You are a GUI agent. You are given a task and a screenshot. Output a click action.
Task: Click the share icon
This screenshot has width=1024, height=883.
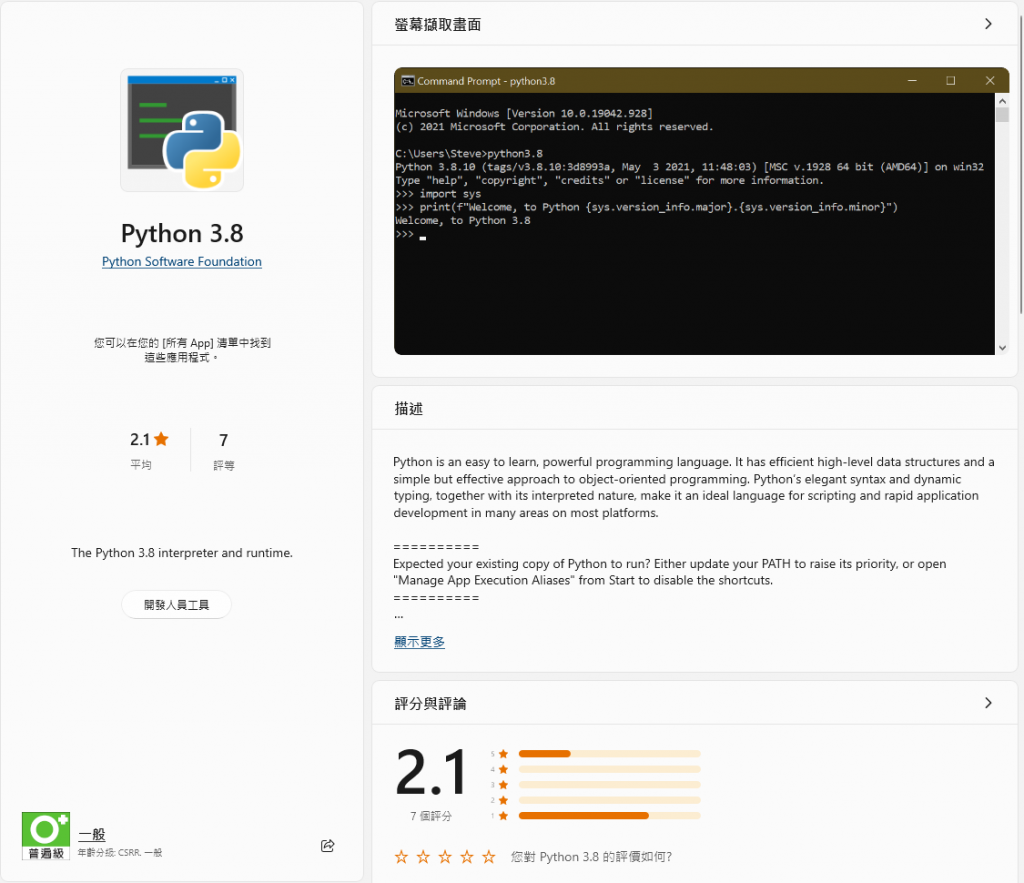click(328, 846)
